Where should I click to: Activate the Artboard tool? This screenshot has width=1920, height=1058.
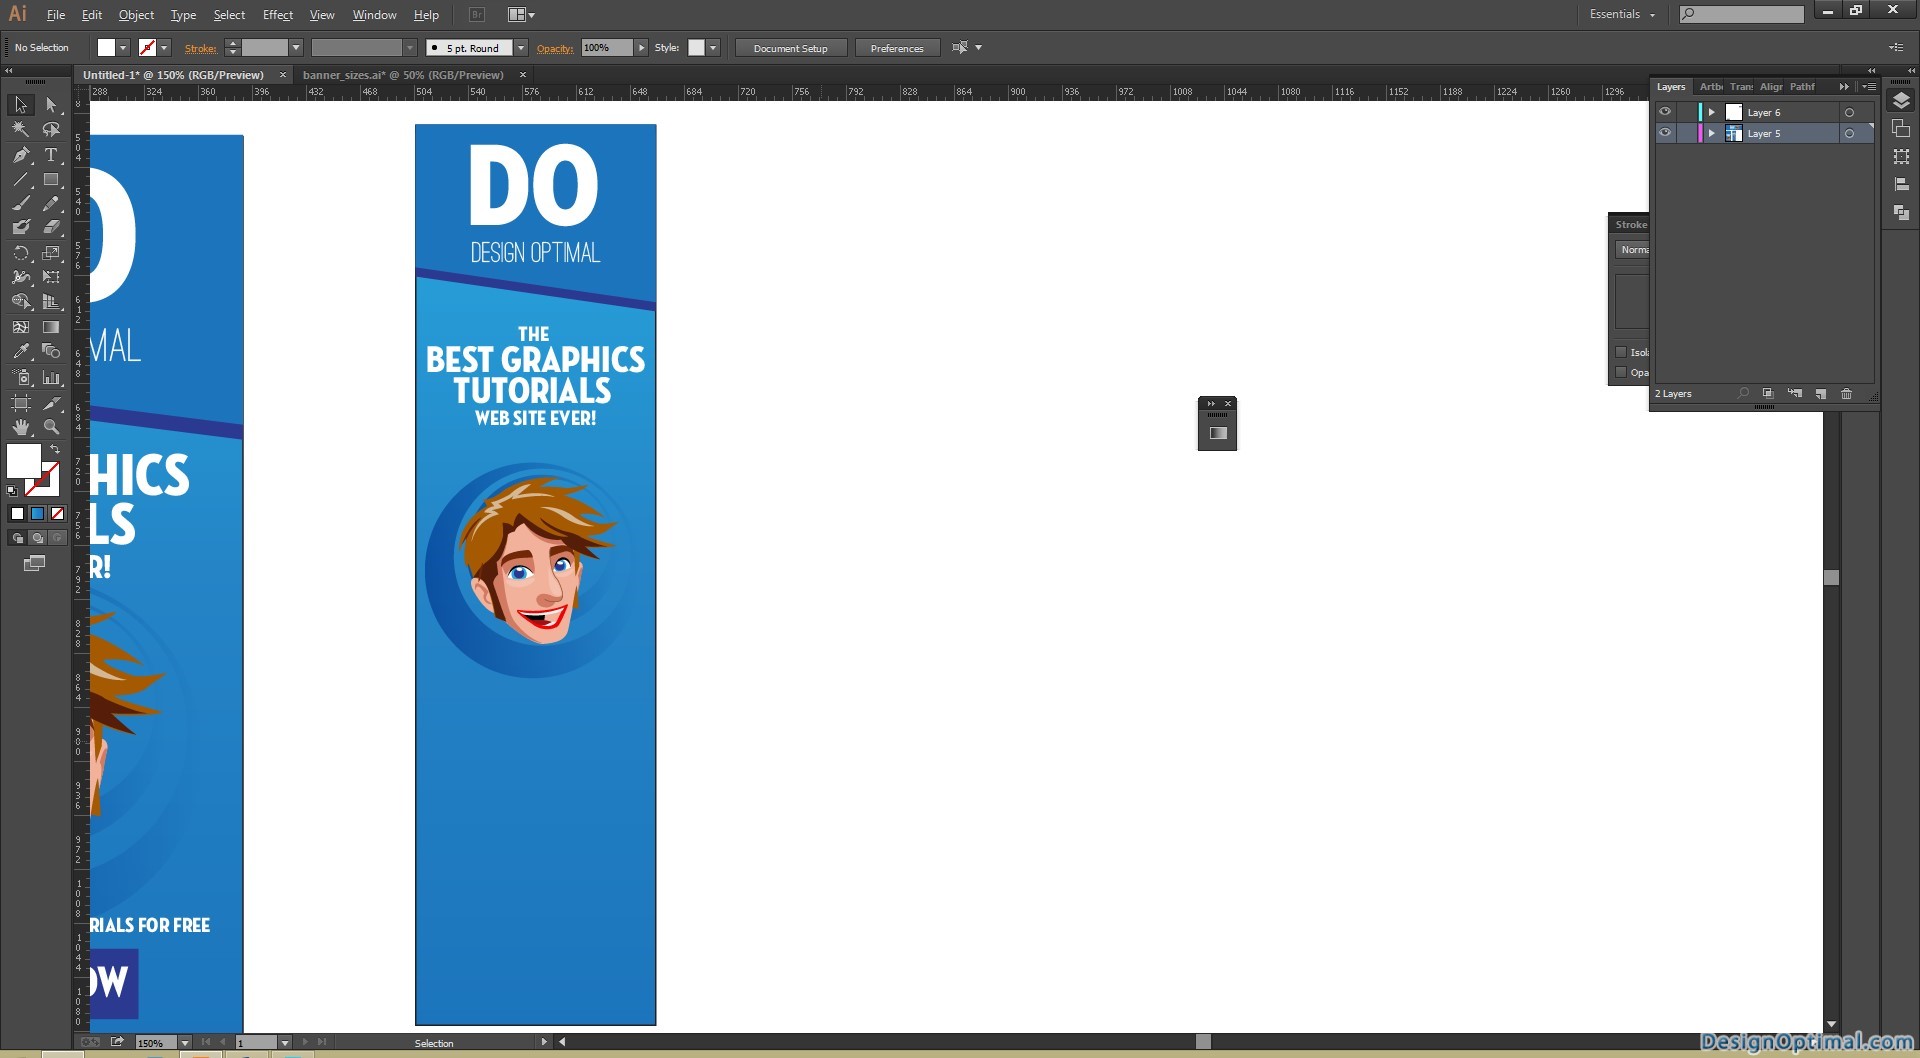click(x=20, y=403)
